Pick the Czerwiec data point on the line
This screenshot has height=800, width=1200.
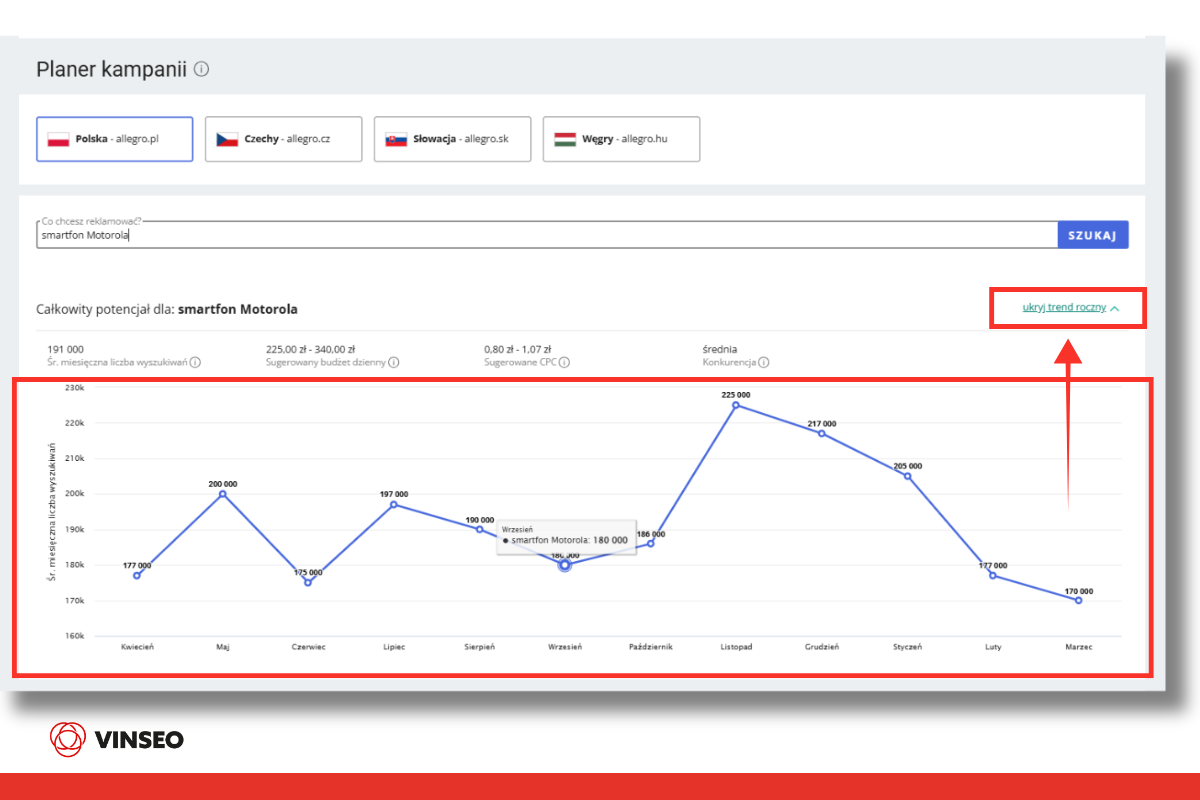(x=308, y=582)
